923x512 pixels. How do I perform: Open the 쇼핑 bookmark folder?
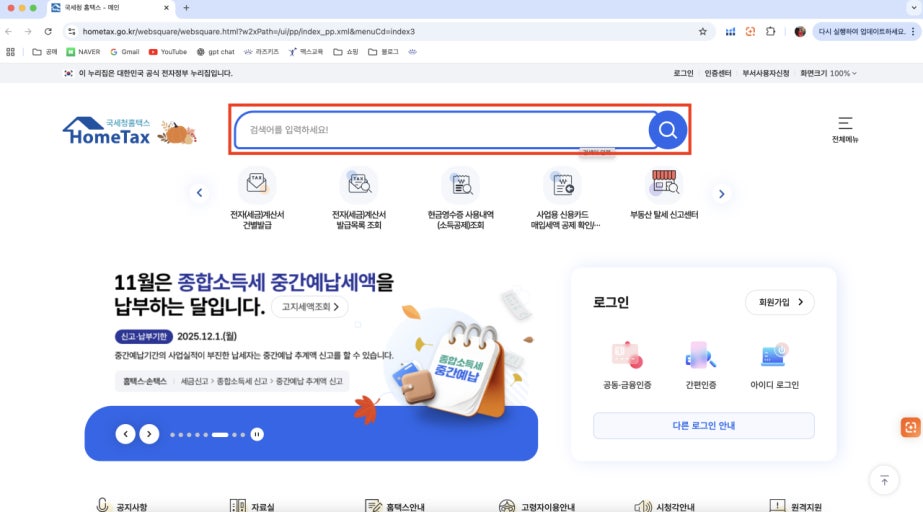coord(346,52)
